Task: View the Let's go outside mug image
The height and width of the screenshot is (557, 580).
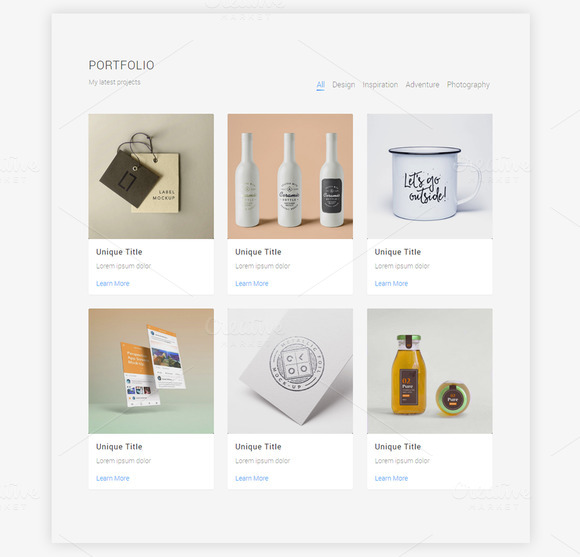Action: pyautogui.click(x=429, y=176)
